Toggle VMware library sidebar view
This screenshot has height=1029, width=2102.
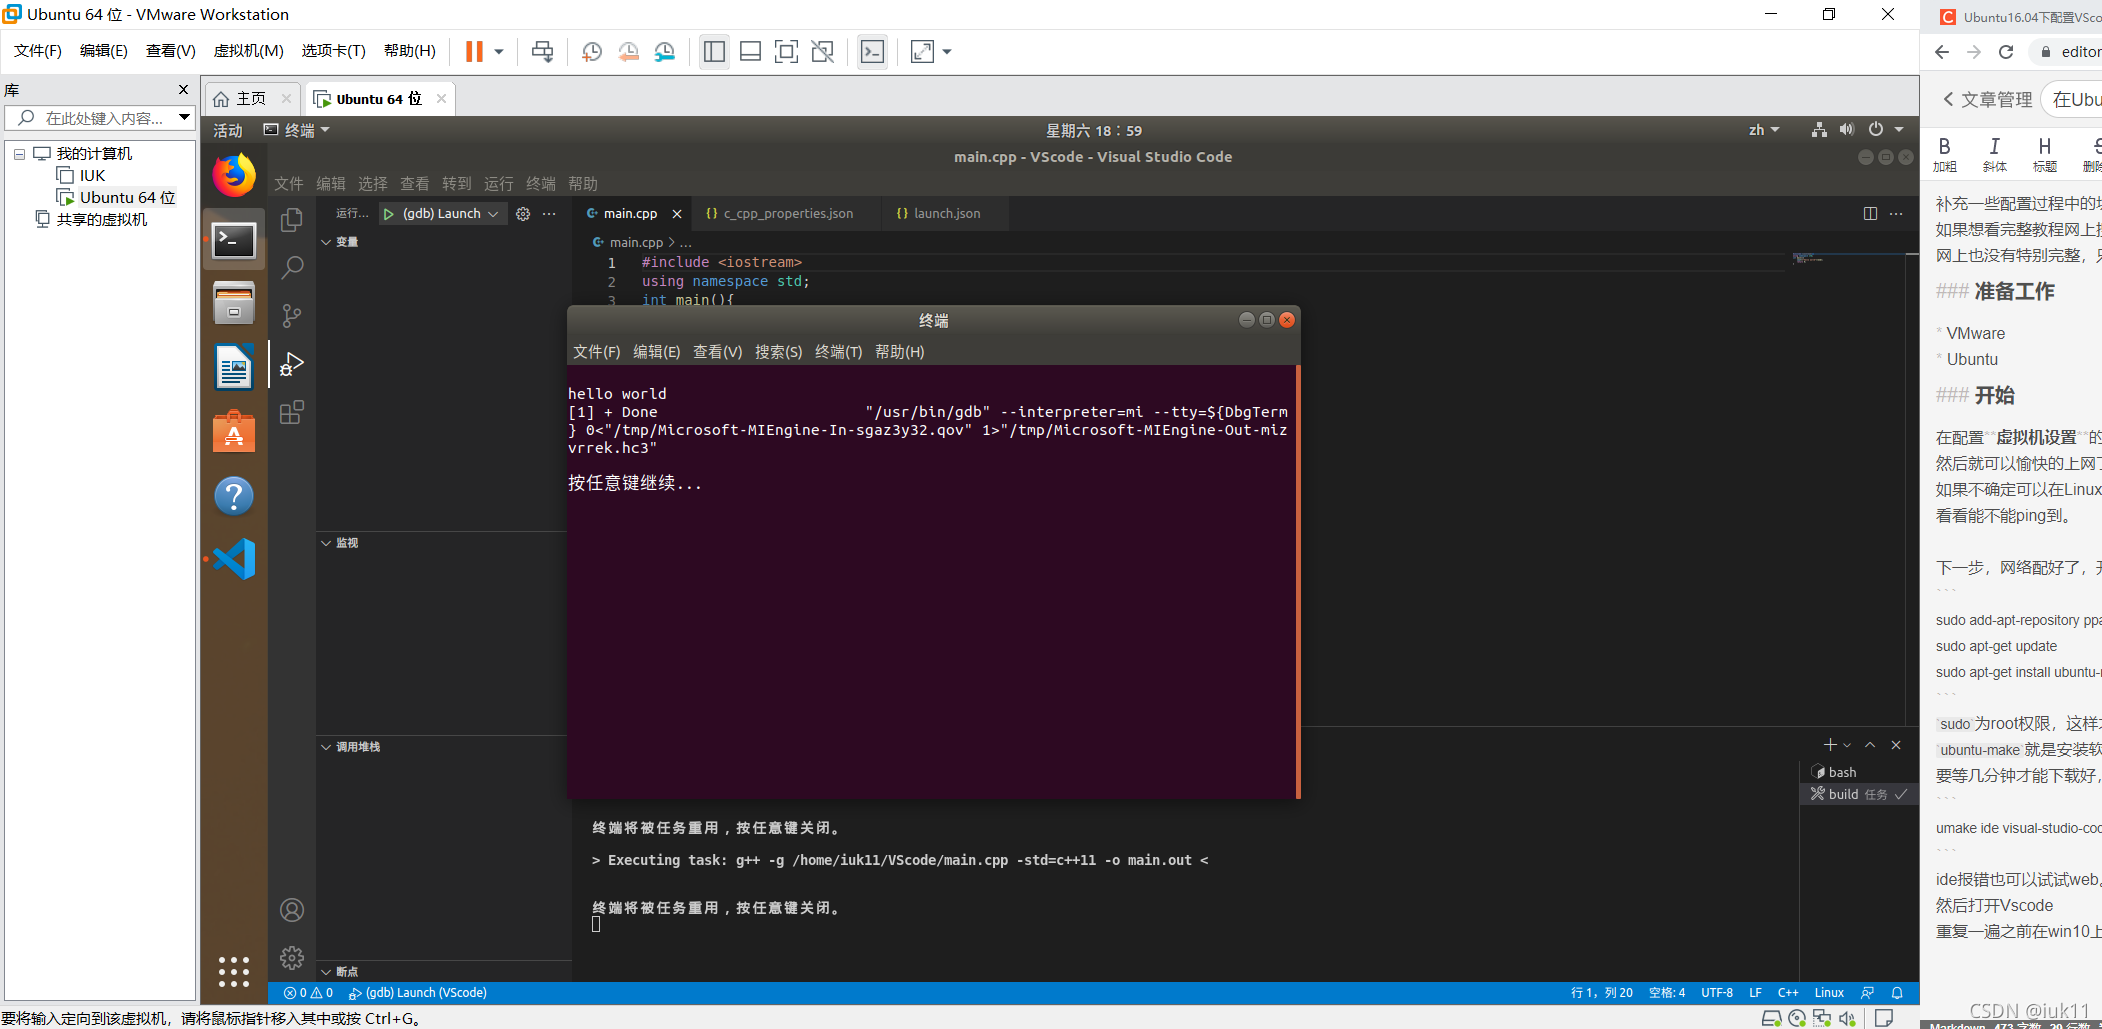pyautogui.click(x=714, y=52)
